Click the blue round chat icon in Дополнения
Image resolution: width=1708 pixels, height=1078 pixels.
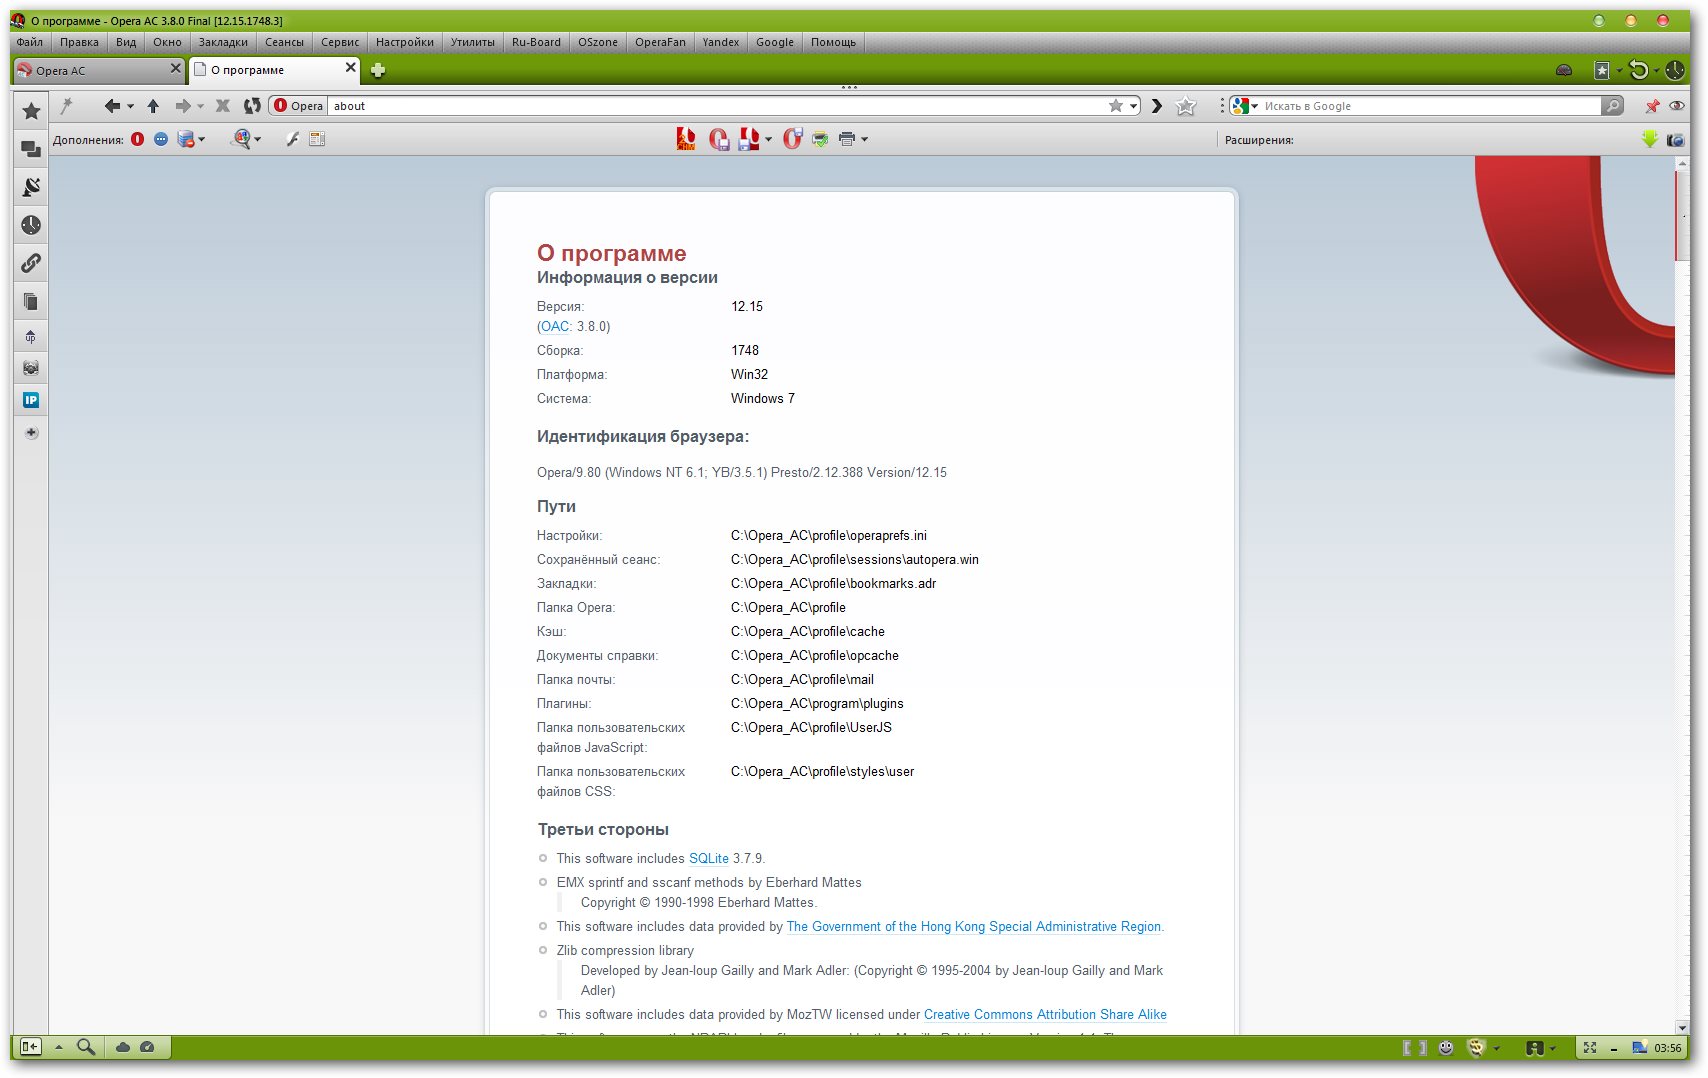161,139
